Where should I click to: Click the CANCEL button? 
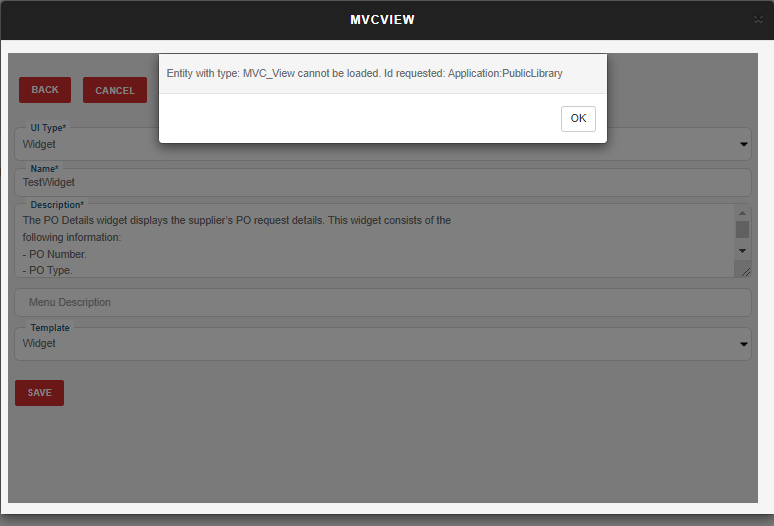point(115,90)
